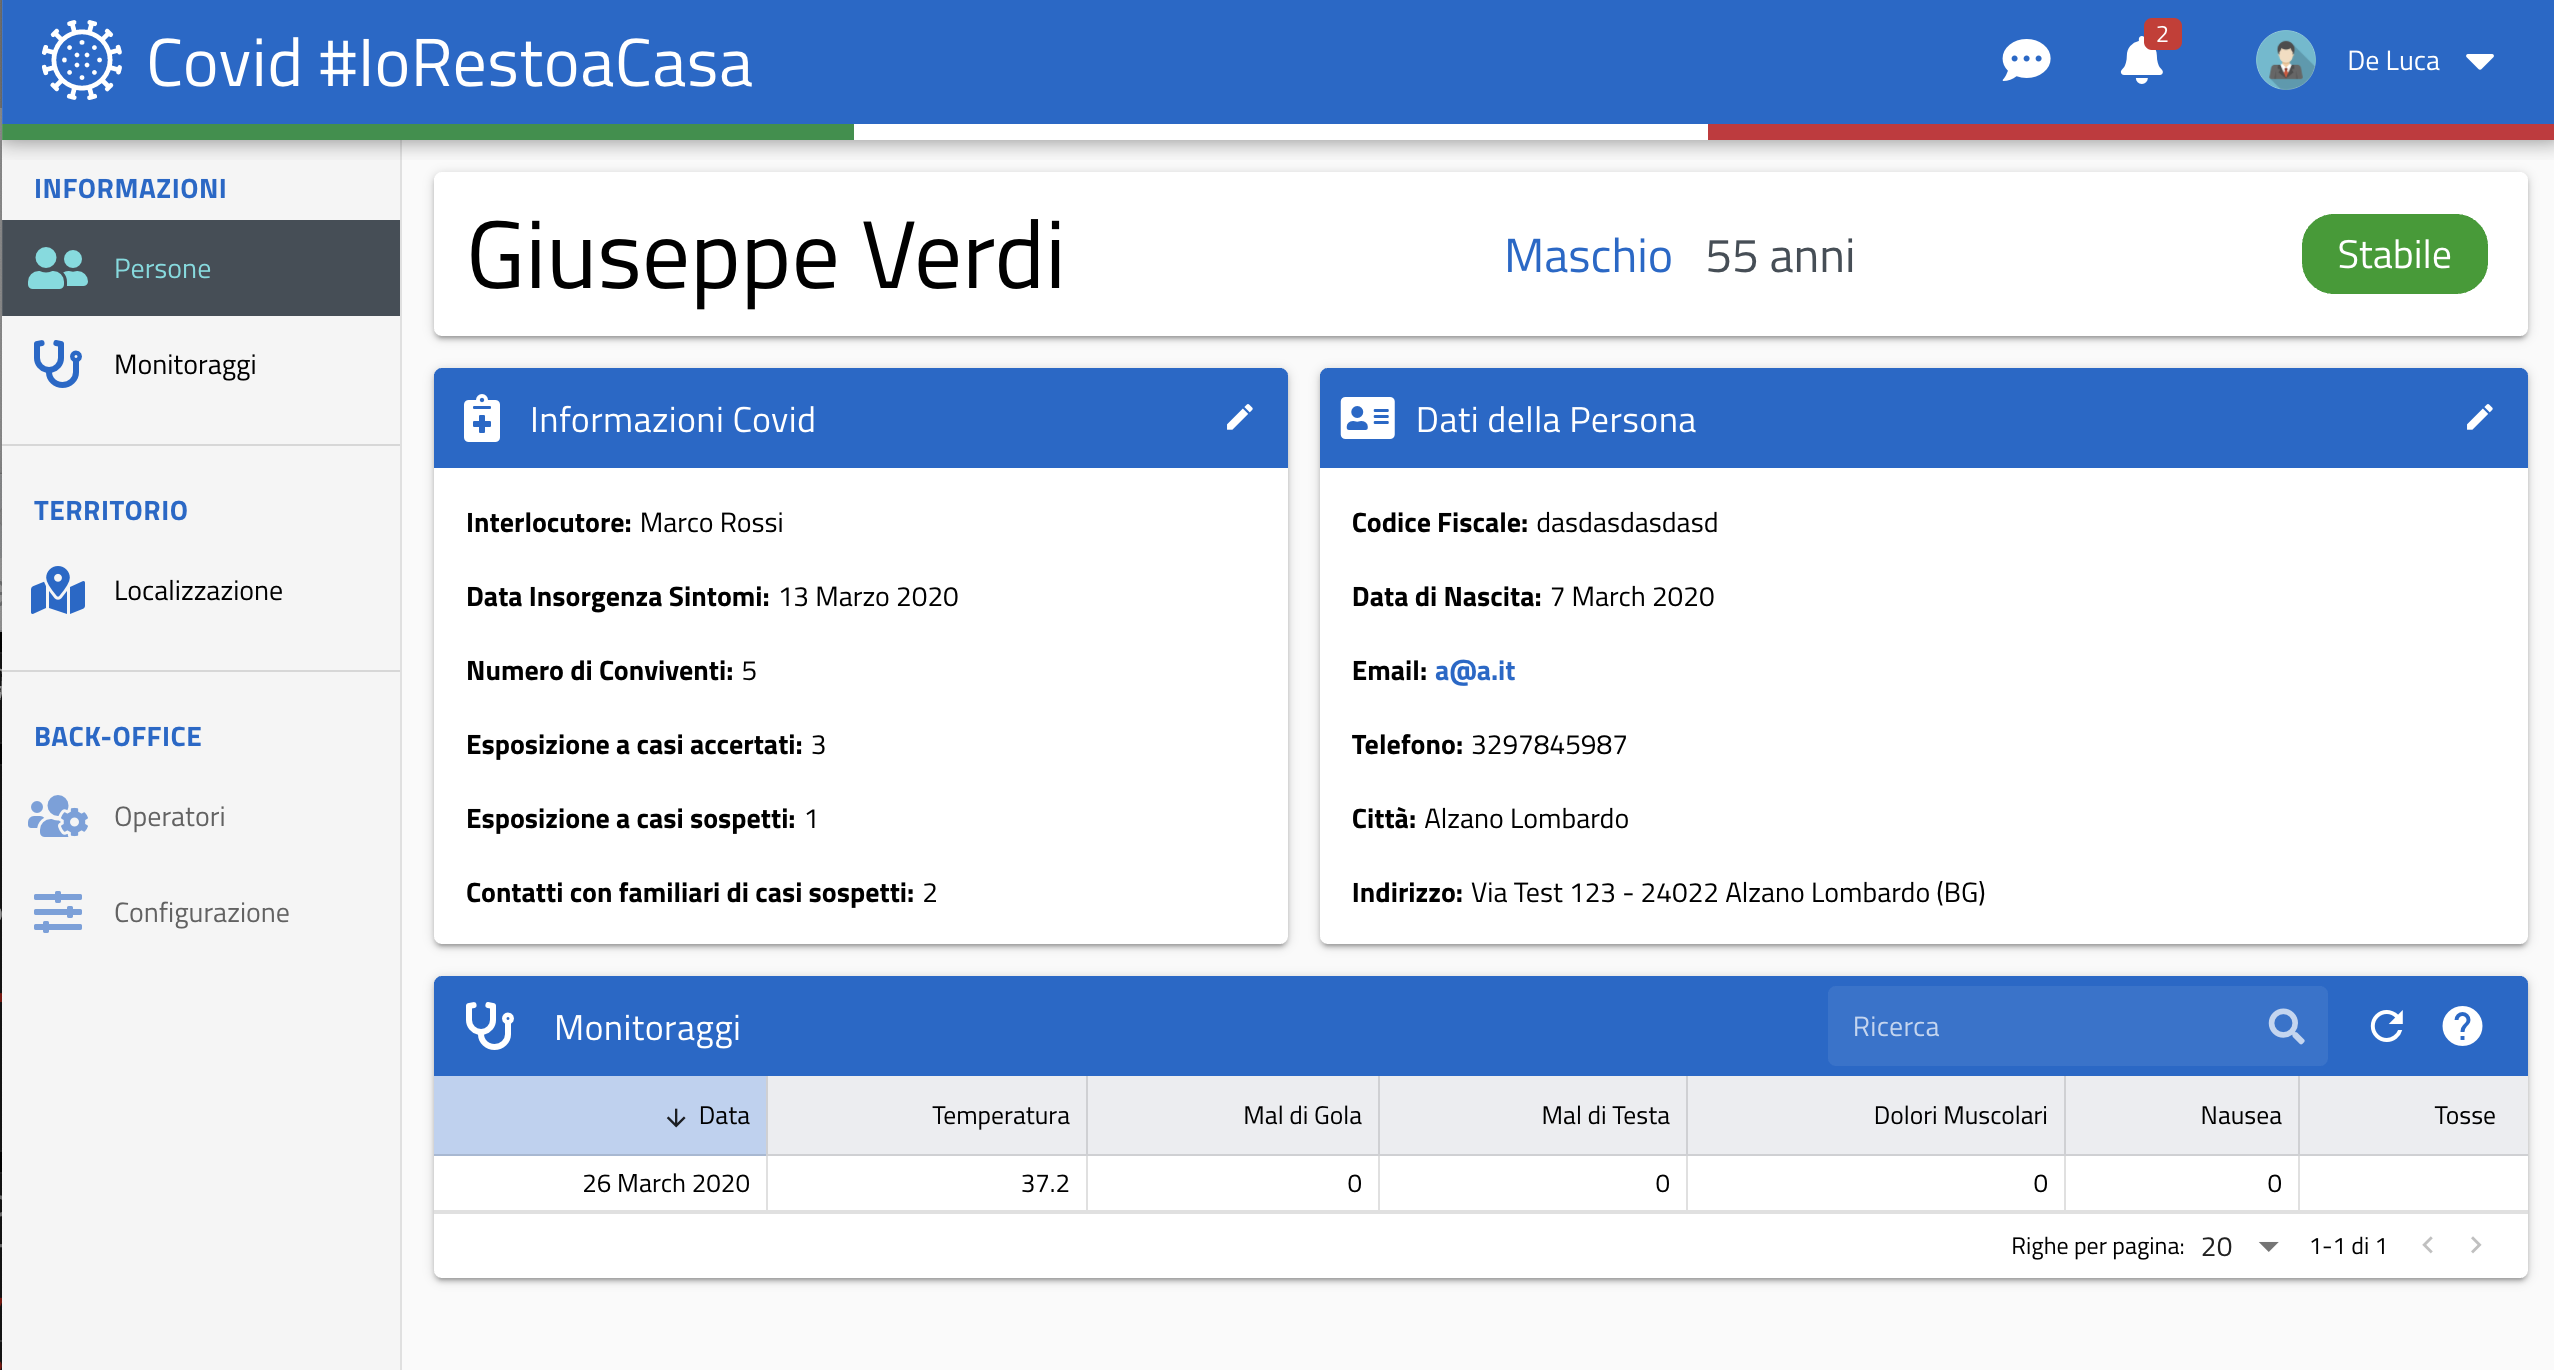The height and width of the screenshot is (1370, 2554).
Task: Edit Dati della Persona pencil icon
Action: [2479, 418]
